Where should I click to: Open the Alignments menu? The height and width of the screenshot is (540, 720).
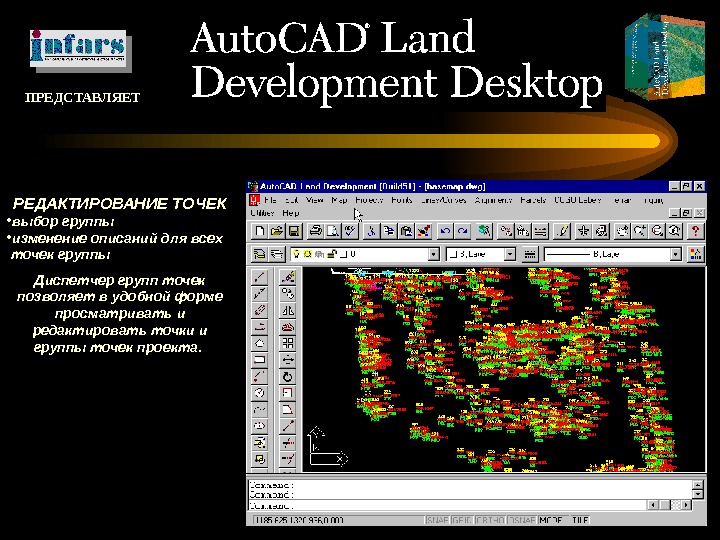tap(494, 200)
